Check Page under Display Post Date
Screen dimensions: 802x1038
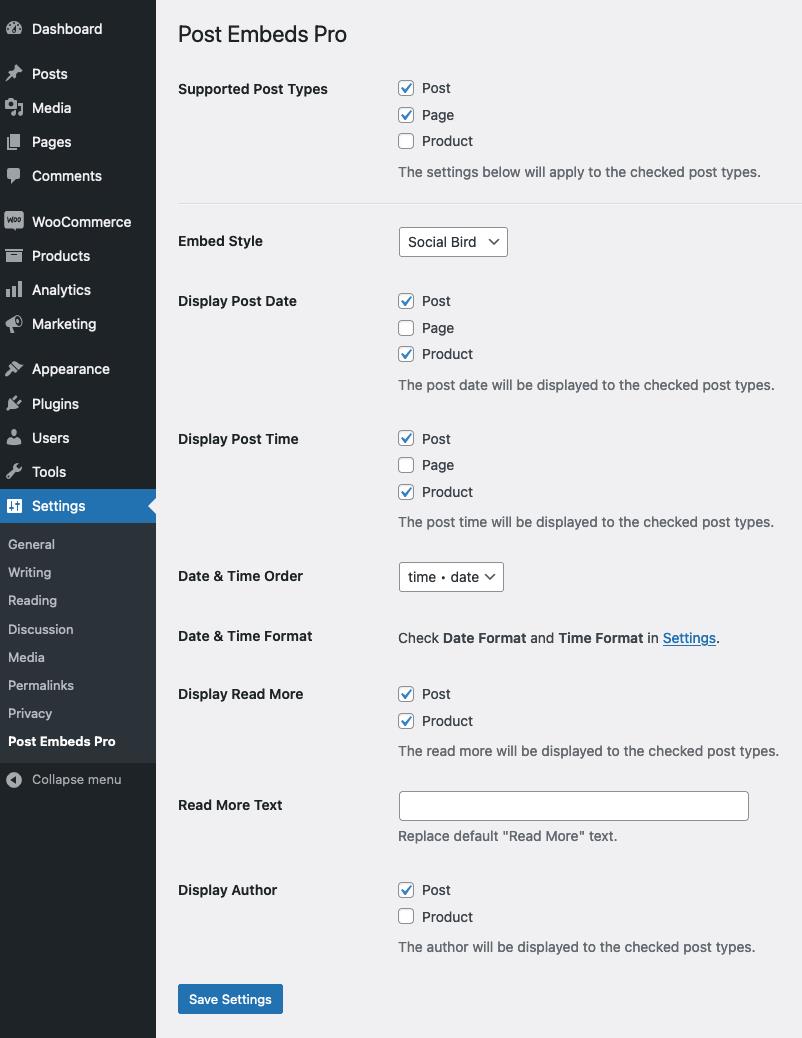[x=406, y=328]
